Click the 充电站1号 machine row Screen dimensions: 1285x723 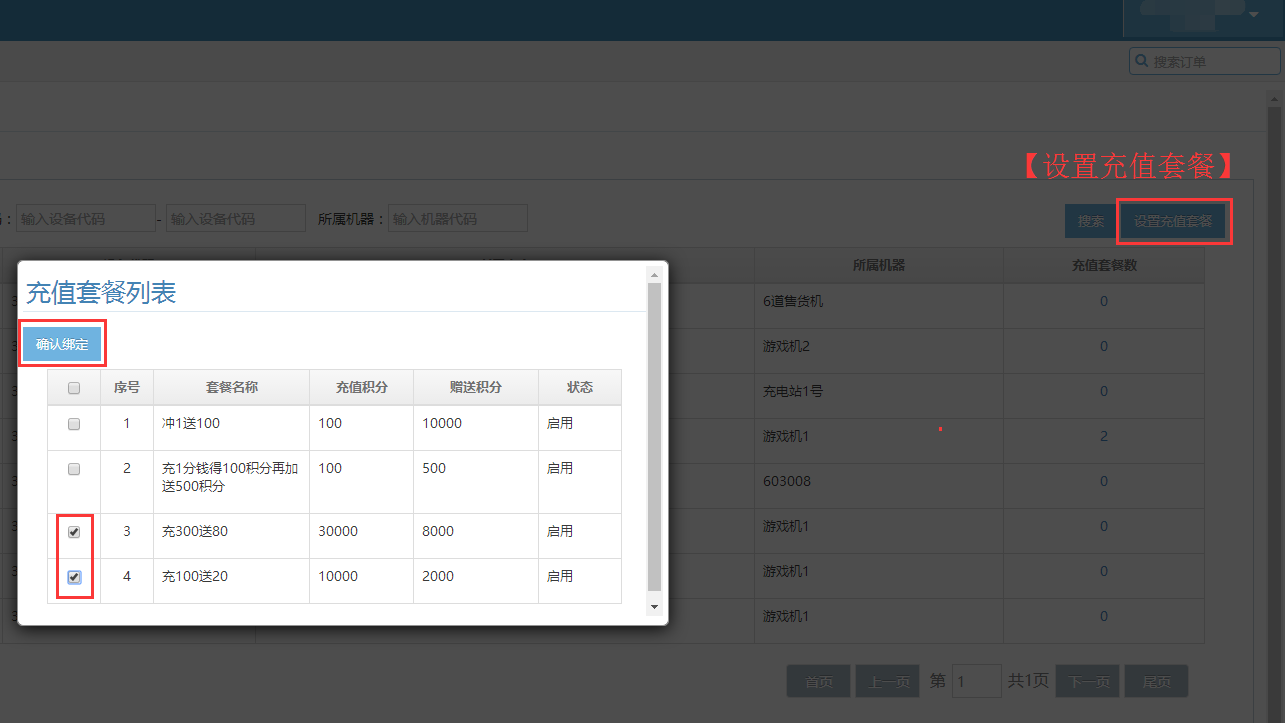click(793, 391)
